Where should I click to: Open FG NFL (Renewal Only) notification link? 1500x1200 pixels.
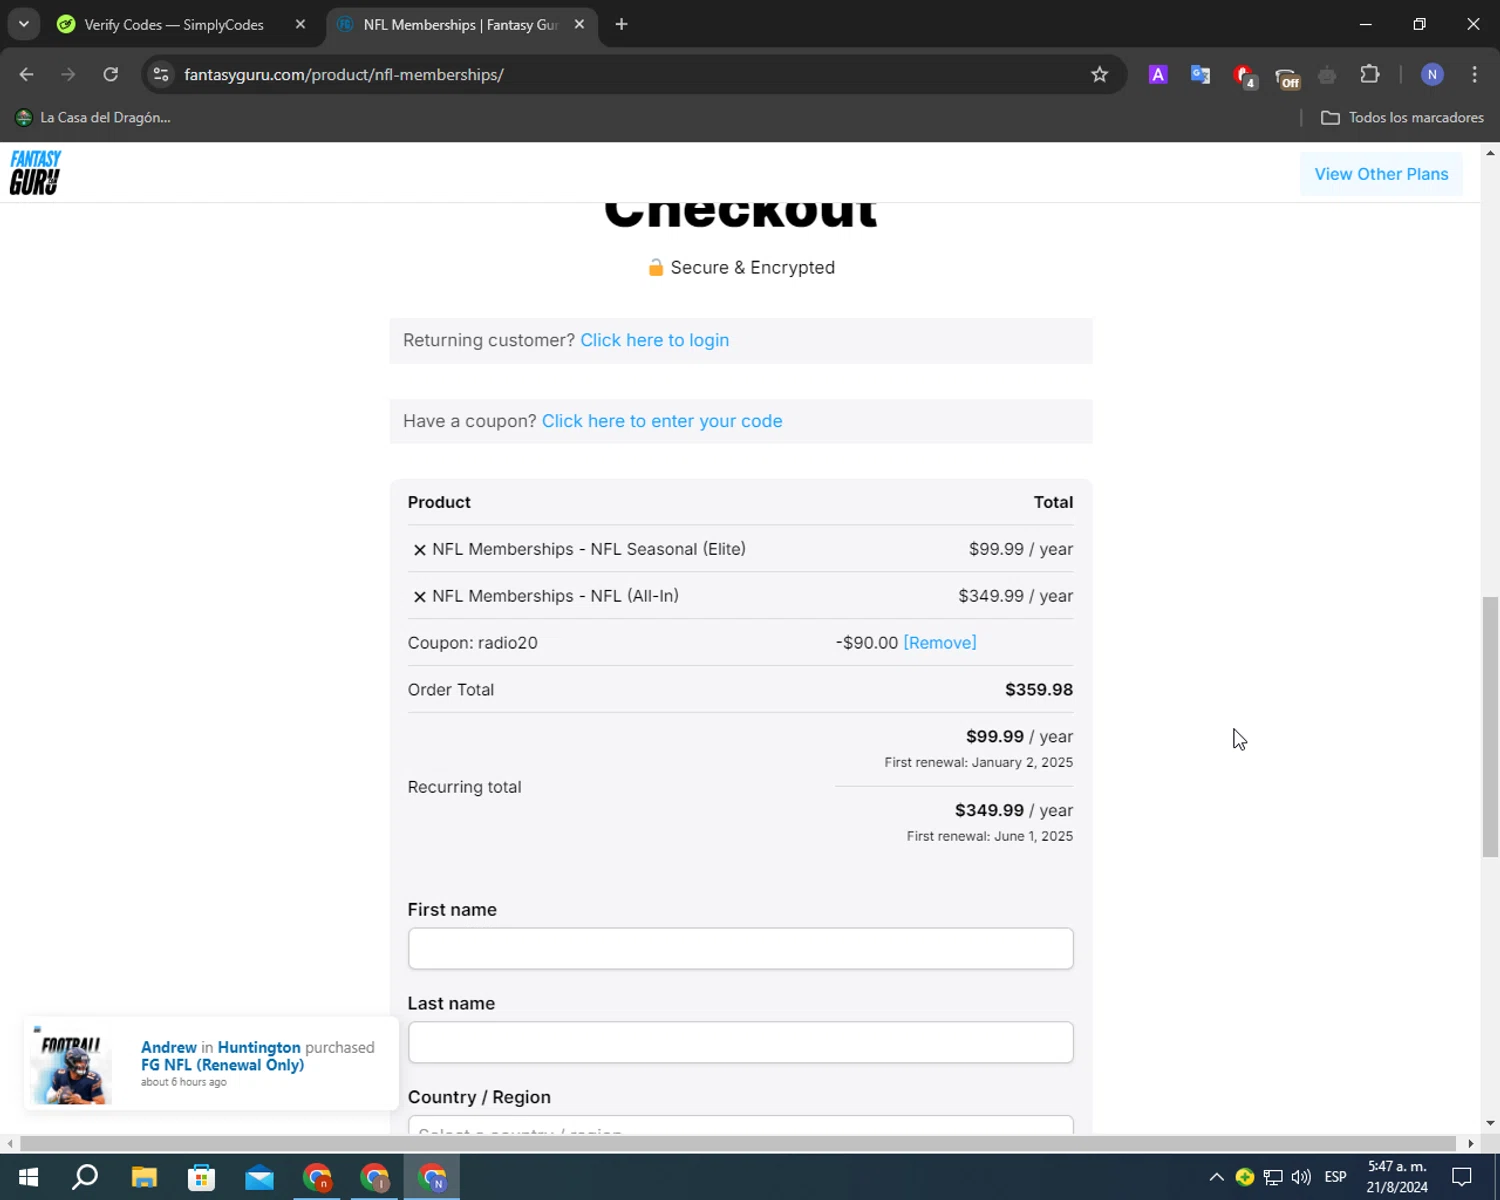coord(222,1065)
